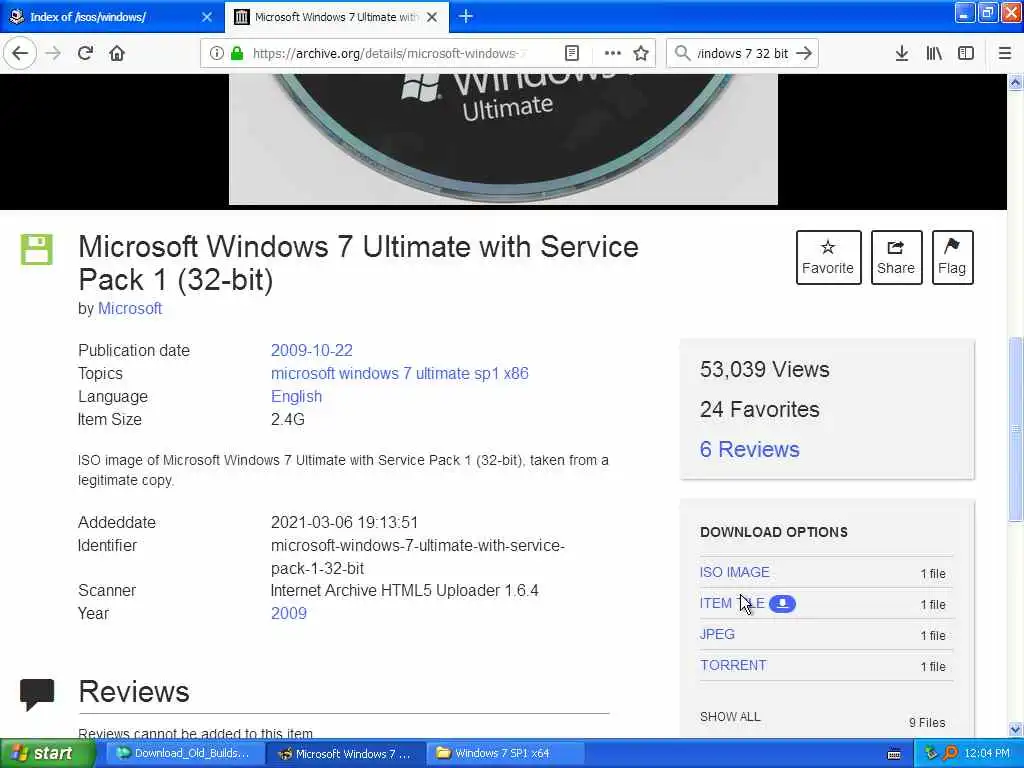The width and height of the screenshot is (1024, 768).
Task: Toggle the sidebar view icon
Action: [966, 53]
